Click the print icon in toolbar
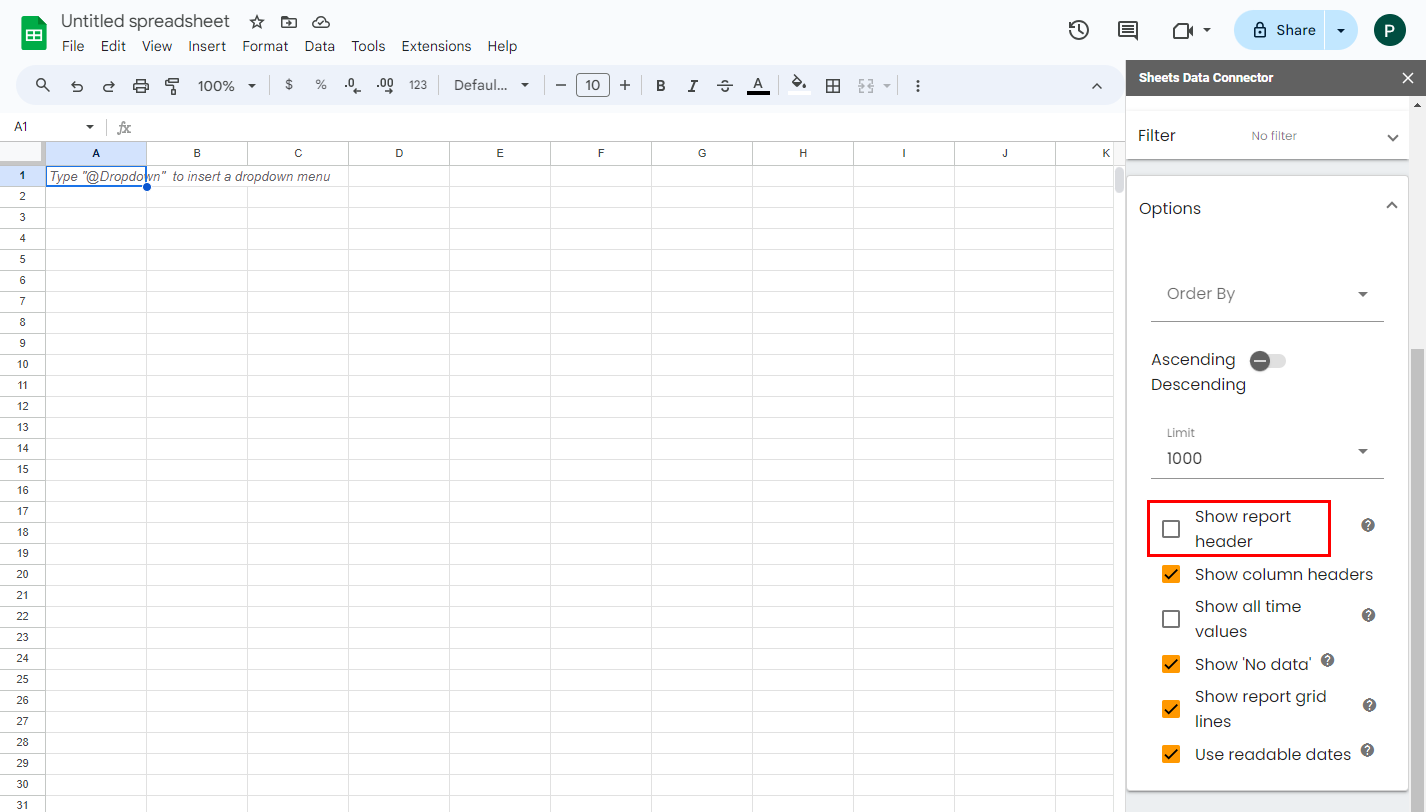The height and width of the screenshot is (812, 1426). click(141, 86)
